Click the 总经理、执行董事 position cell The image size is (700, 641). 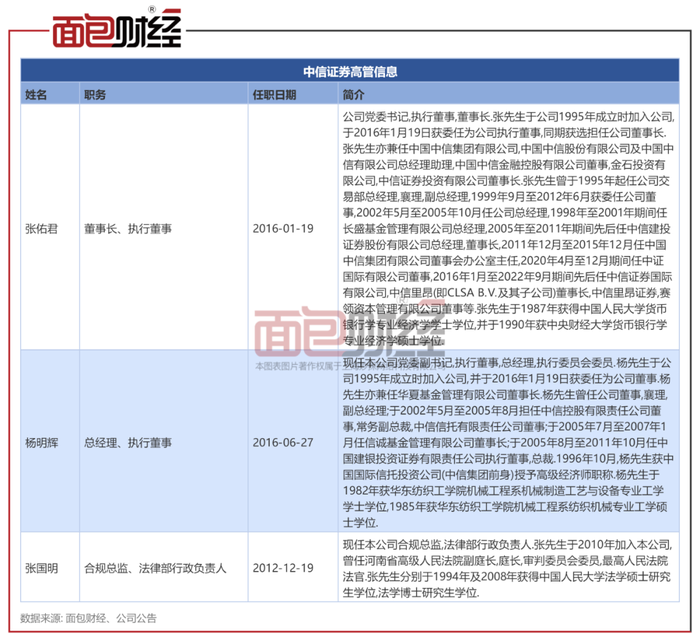(x=128, y=443)
